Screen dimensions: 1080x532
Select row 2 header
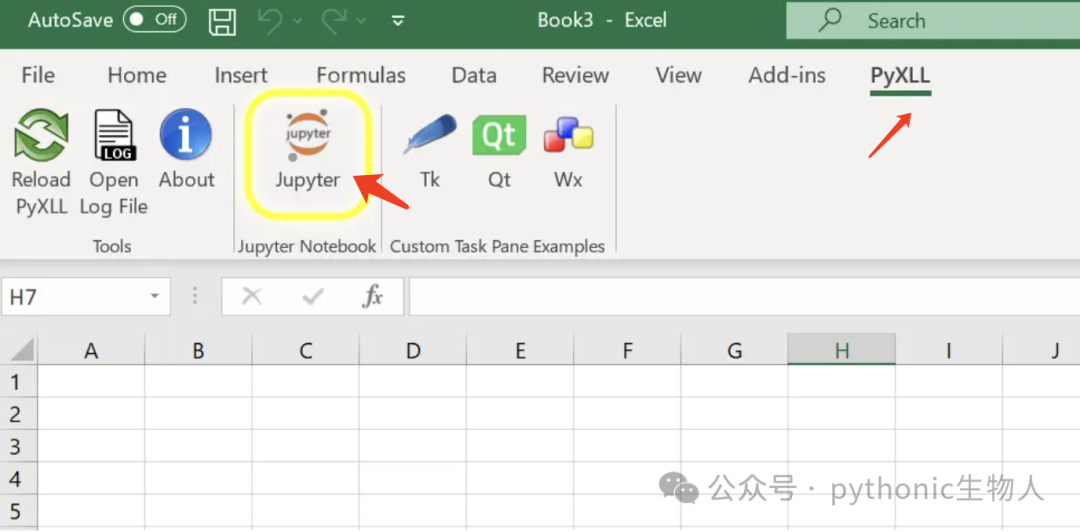pos(19,413)
